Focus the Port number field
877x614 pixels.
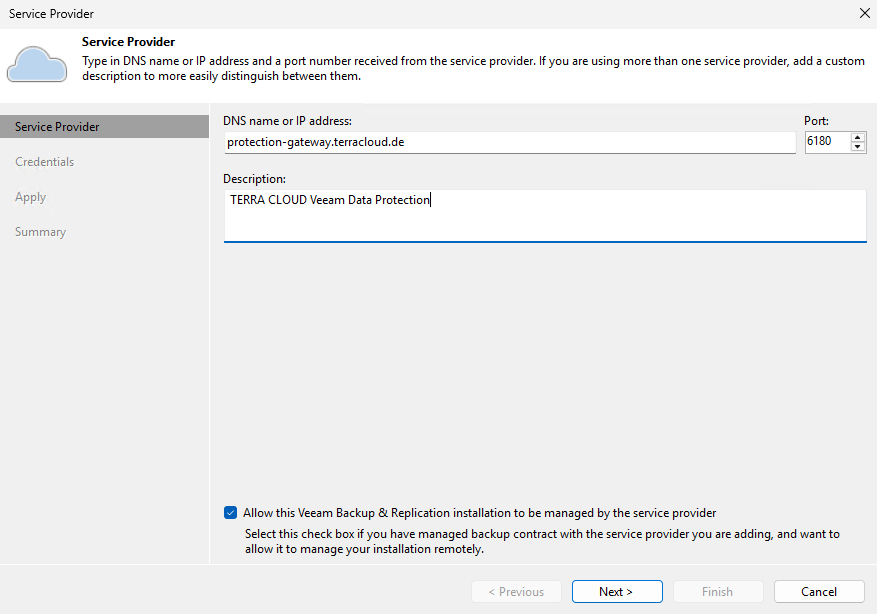pyautogui.click(x=826, y=142)
